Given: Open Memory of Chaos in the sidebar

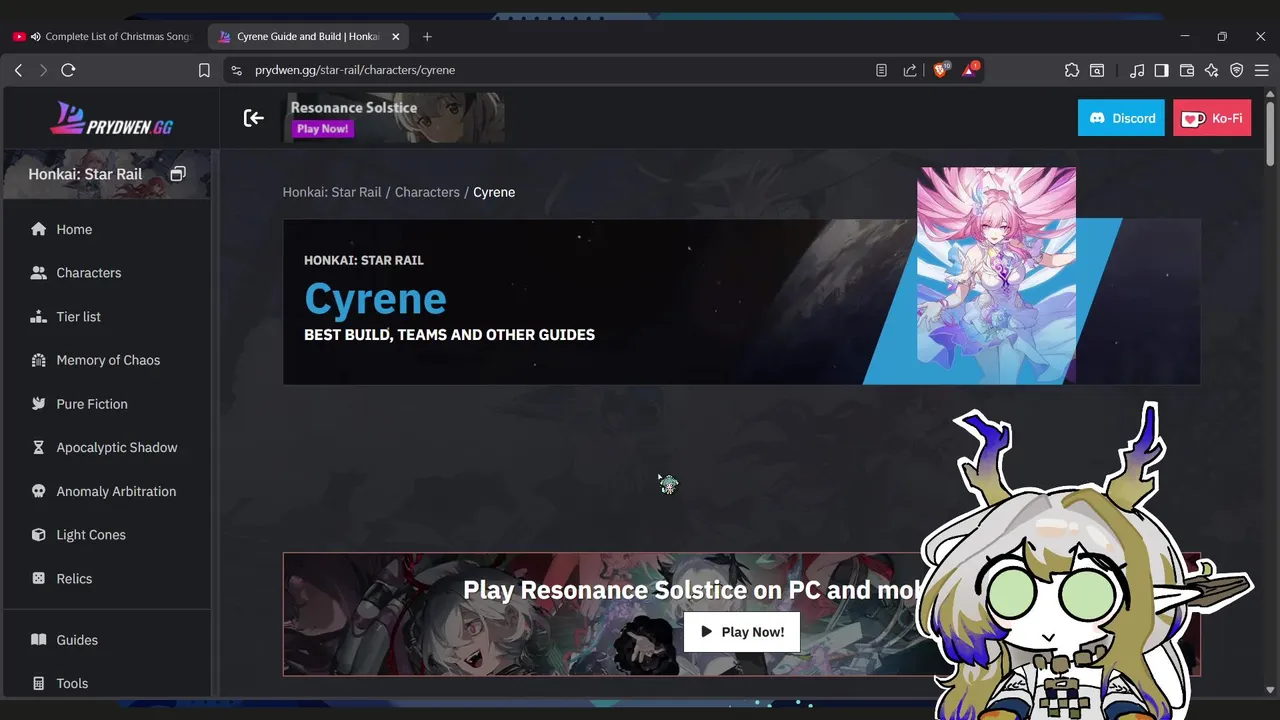Looking at the screenshot, I should 106,360.
